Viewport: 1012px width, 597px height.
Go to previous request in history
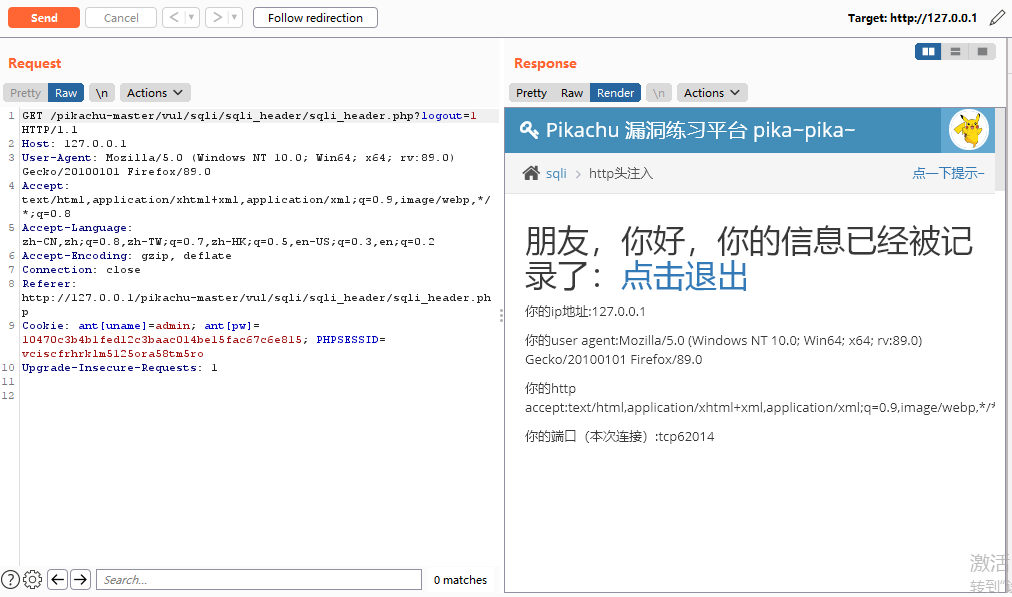click(174, 17)
